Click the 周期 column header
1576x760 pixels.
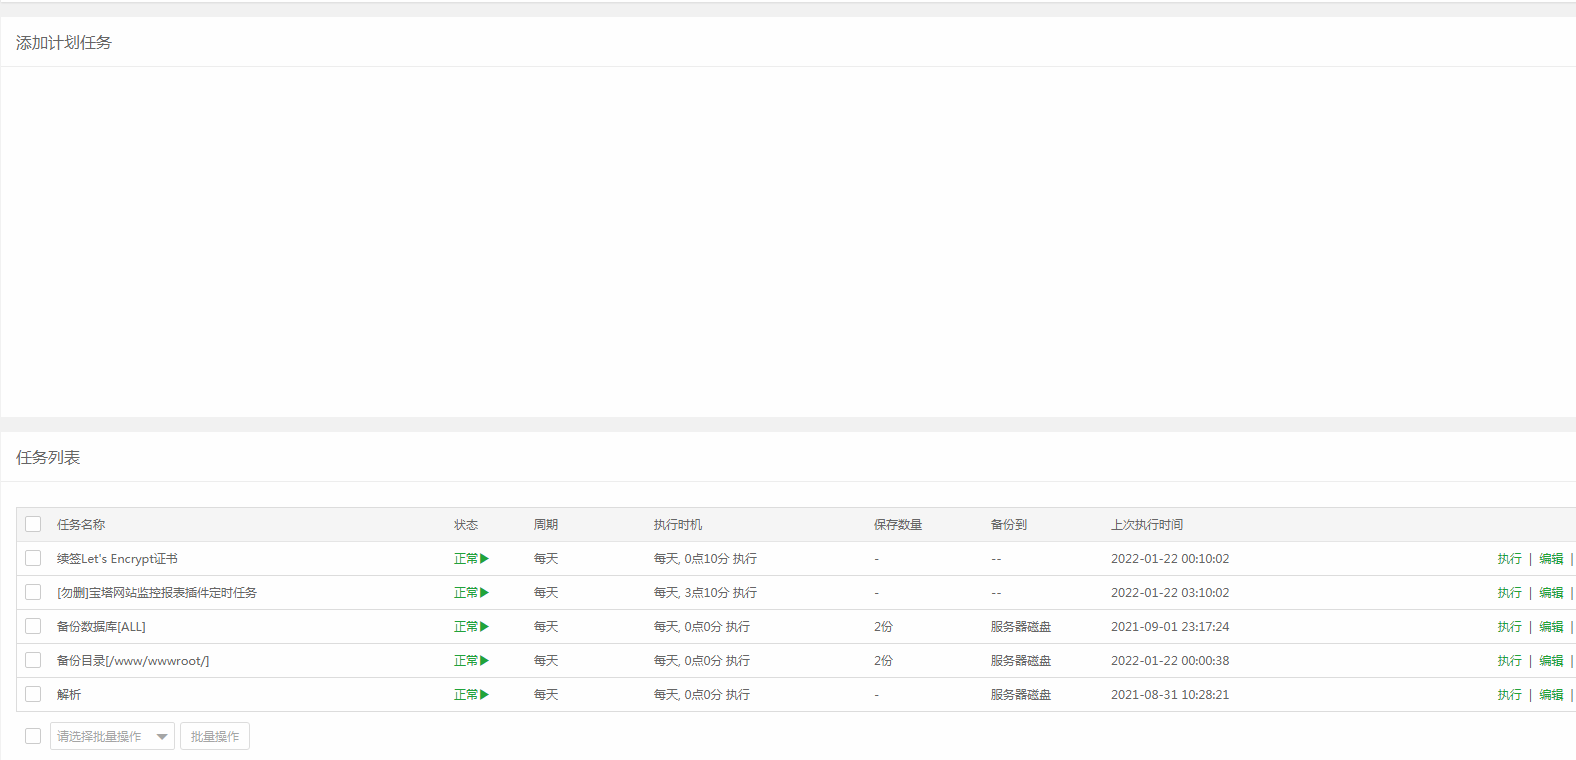tap(546, 525)
